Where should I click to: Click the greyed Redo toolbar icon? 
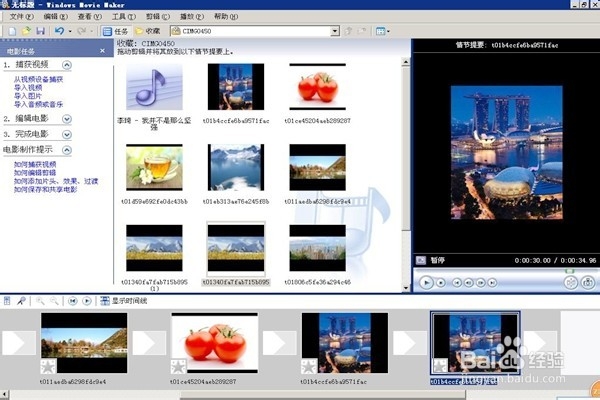coord(82,31)
